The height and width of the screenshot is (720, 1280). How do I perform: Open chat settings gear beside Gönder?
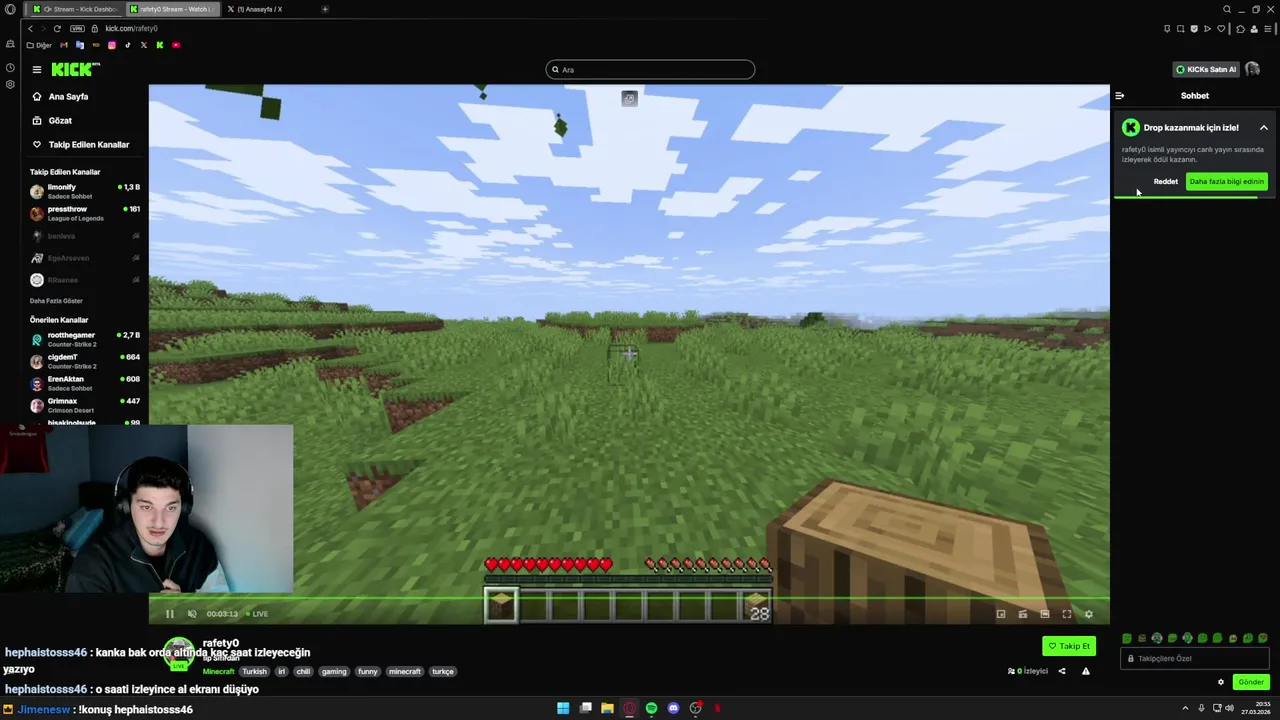(1221, 682)
